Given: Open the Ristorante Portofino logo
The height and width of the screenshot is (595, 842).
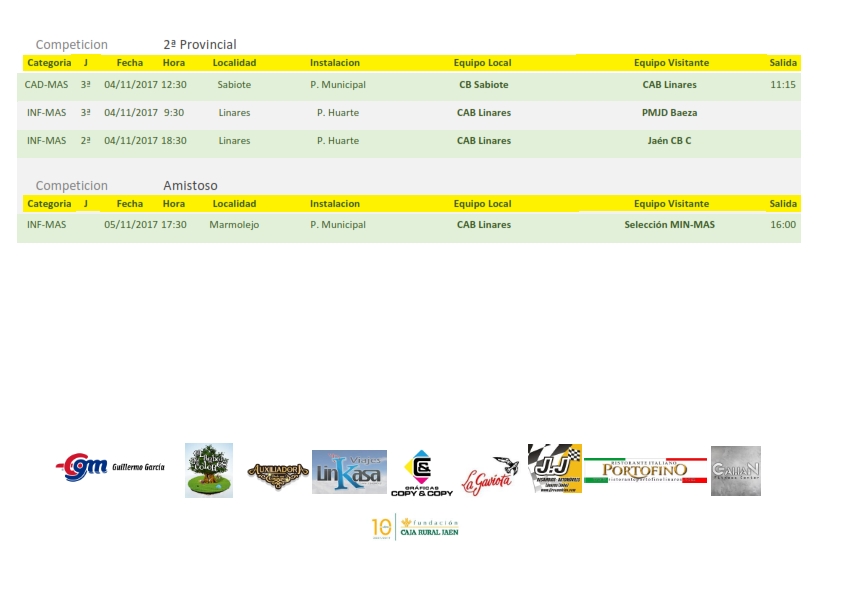Looking at the screenshot, I should pos(645,470).
